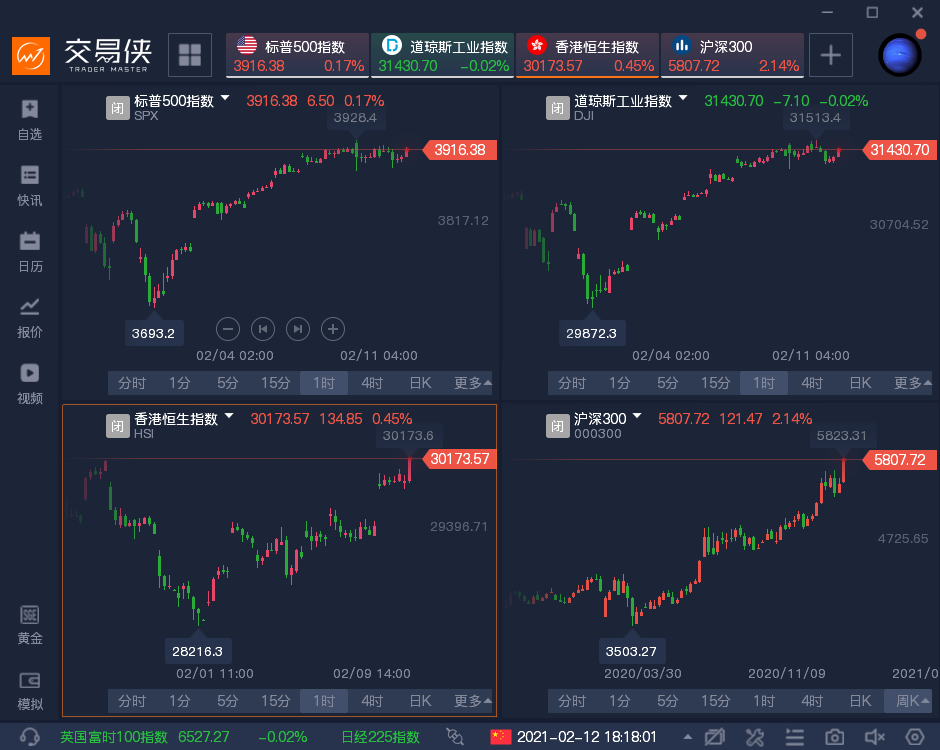Open 模拟 simulation in sidebar
This screenshot has width=940, height=750.
(x=29, y=691)
